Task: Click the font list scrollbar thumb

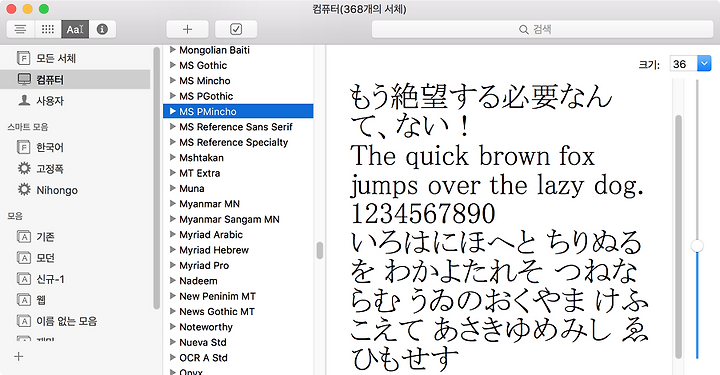Action: 320,251
